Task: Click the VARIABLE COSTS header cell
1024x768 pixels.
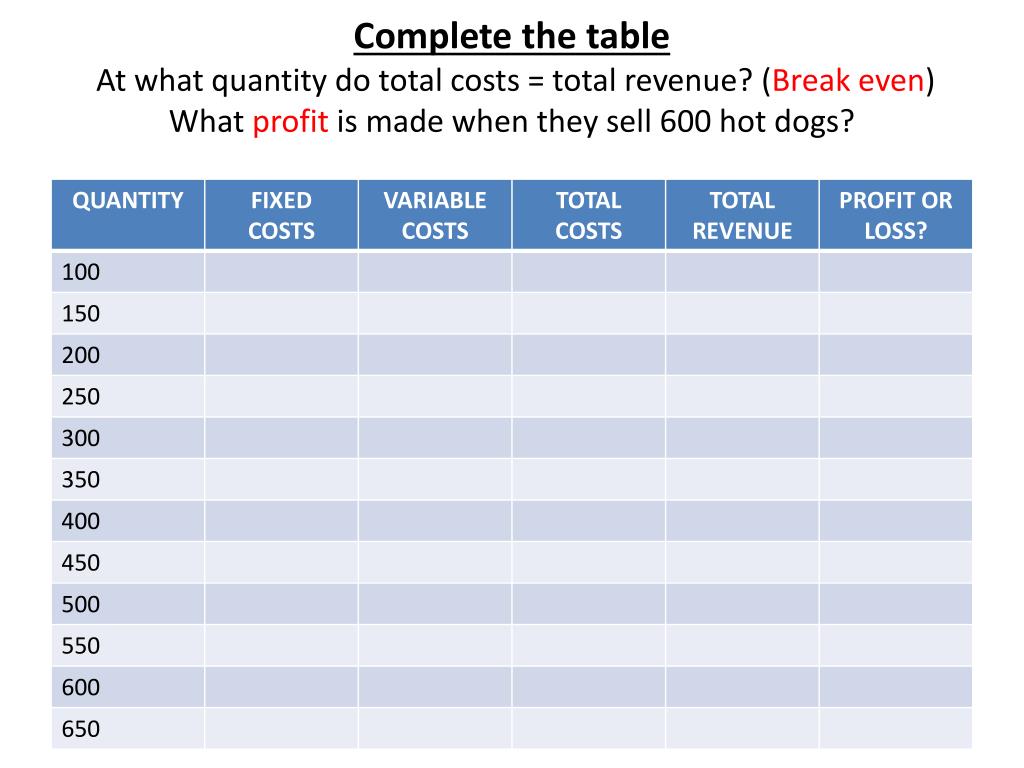Action: tap(435, 215)
